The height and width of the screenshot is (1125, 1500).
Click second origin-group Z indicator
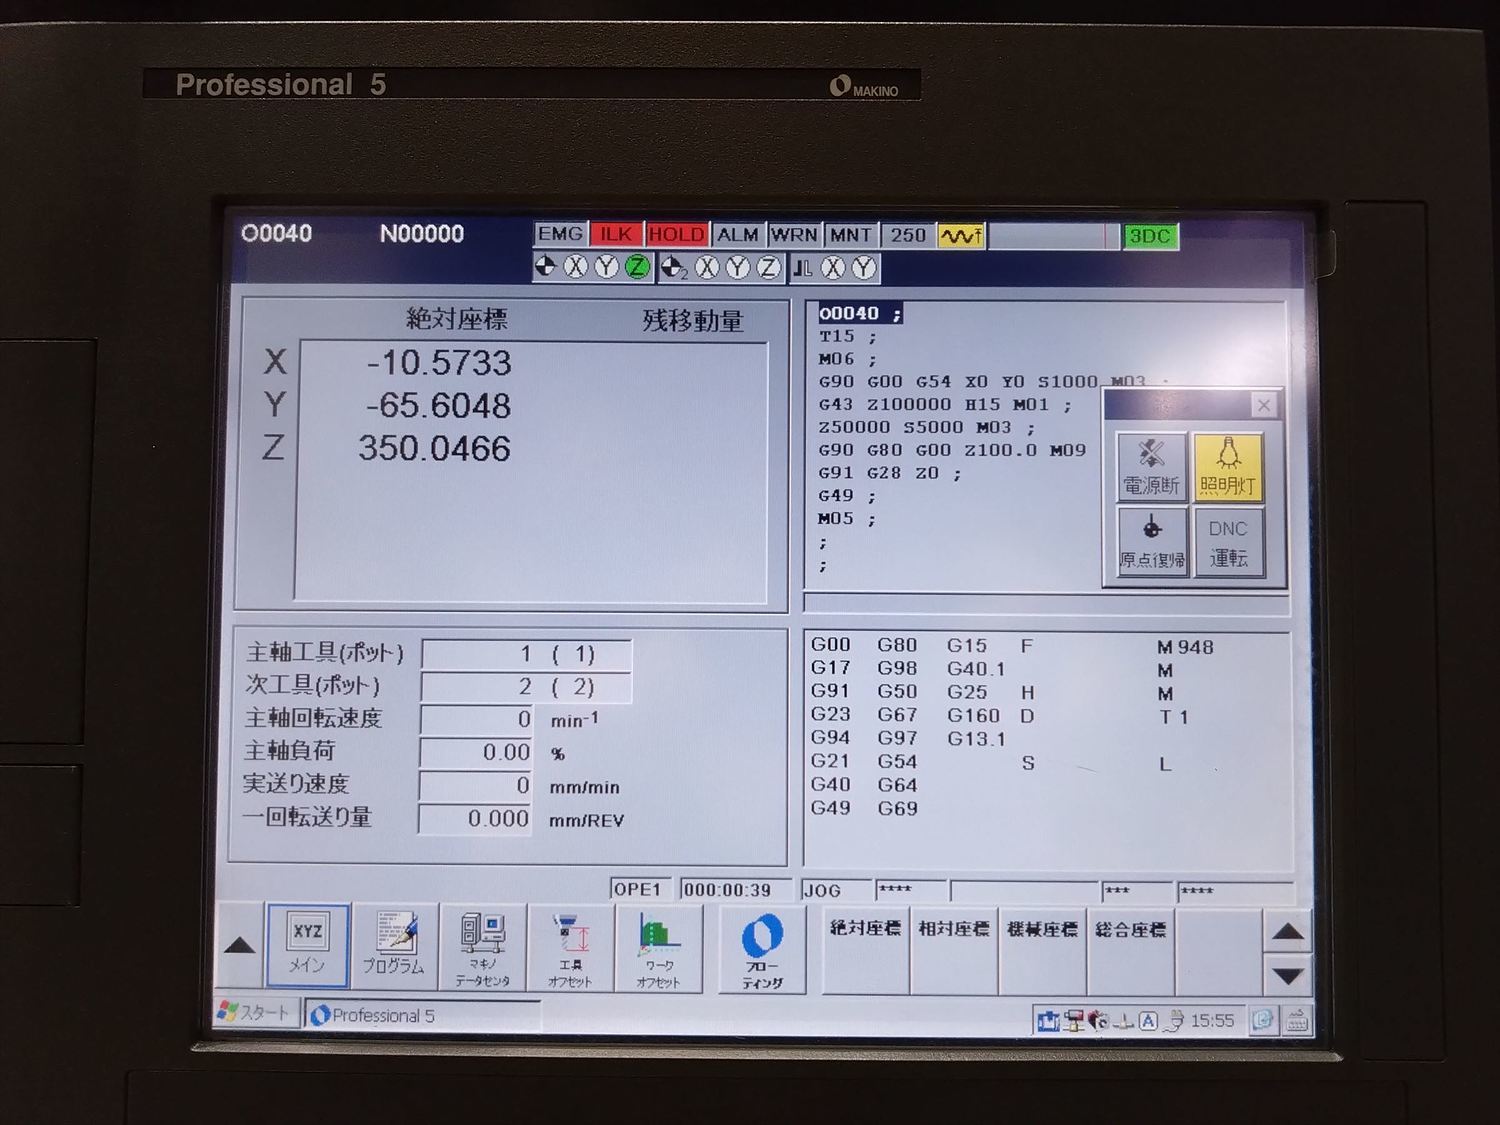(768, 267)
